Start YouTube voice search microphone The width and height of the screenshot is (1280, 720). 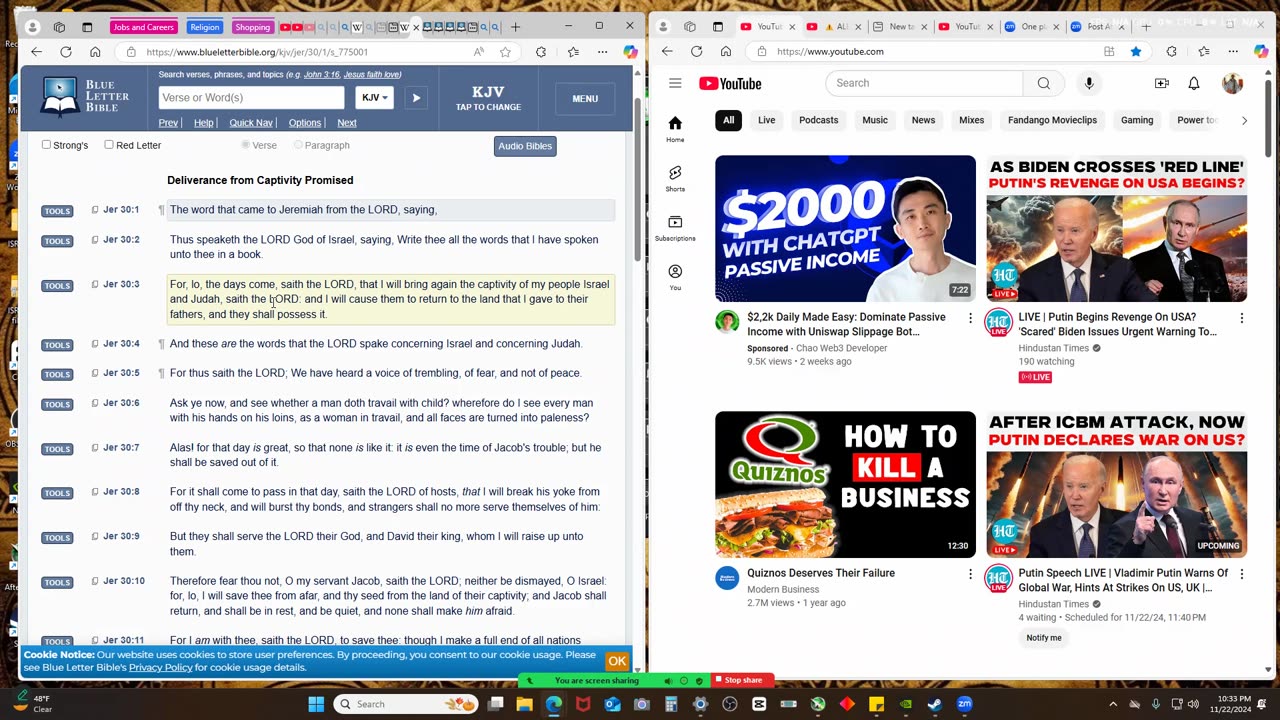[1089, 83]
